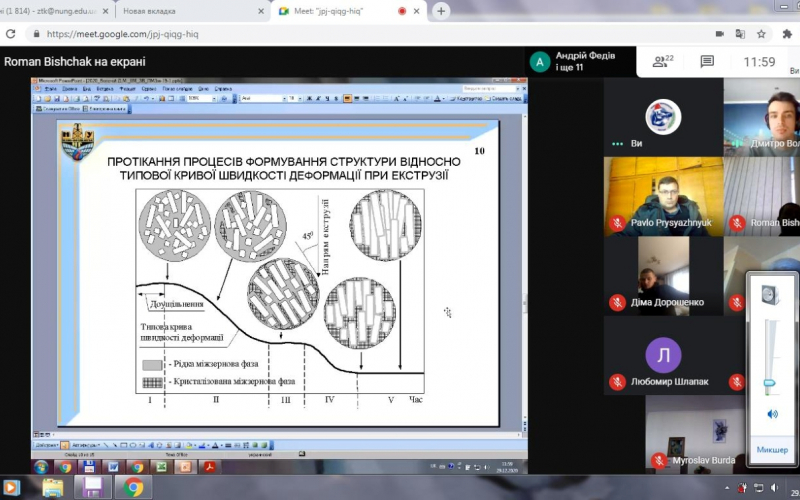The height and width of the screenshot is (500, 800).
Task: Open the participants list icon
Action: tap(661, 62)
